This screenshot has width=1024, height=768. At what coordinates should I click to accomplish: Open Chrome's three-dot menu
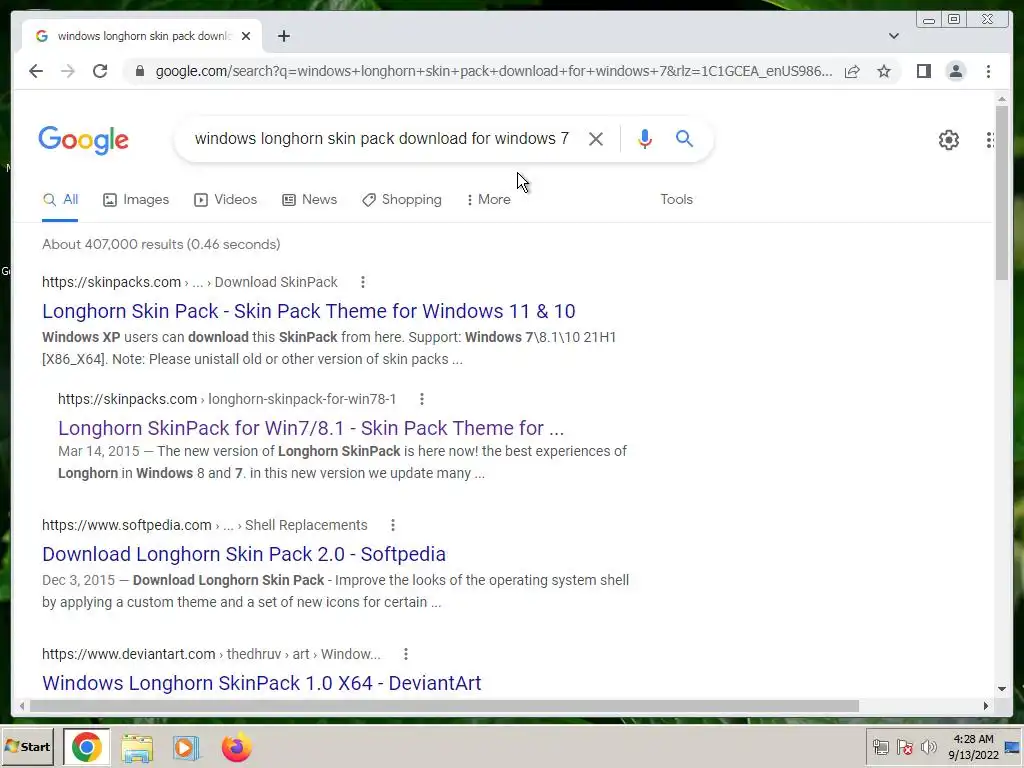click(988, 71)
